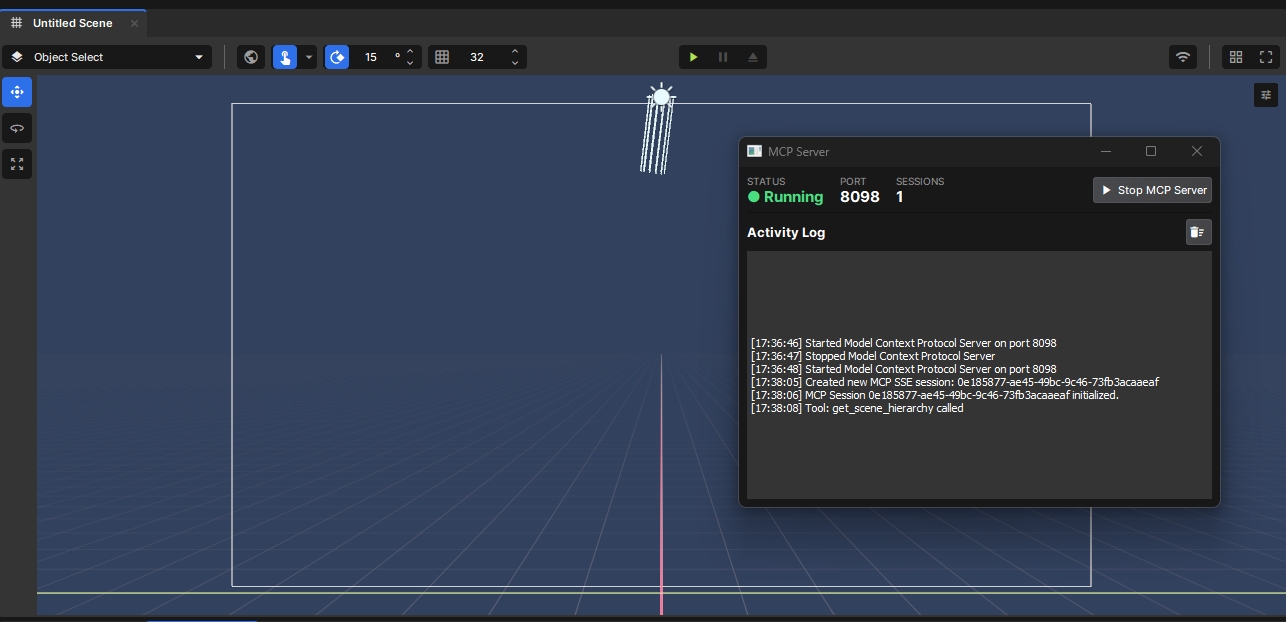Click the Wi-Fi network status icon
Viewport: 1286px width, 622px height.
pos(1183,57)
